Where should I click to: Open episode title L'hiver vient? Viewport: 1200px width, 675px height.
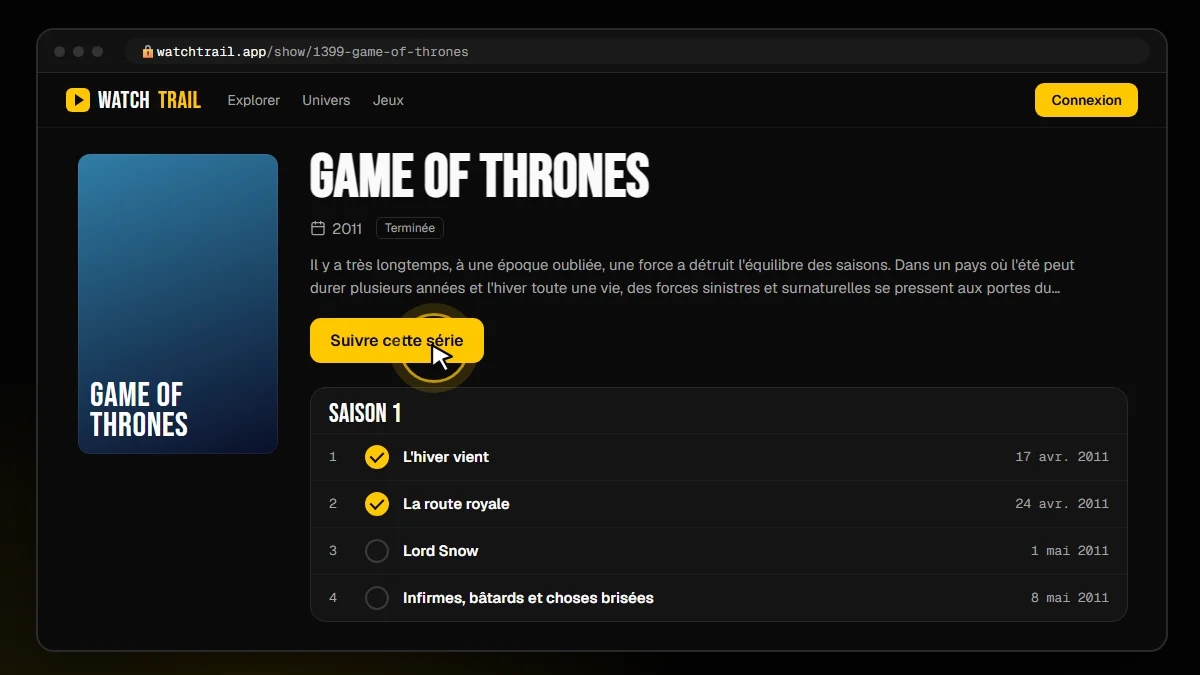pos(446,457)
